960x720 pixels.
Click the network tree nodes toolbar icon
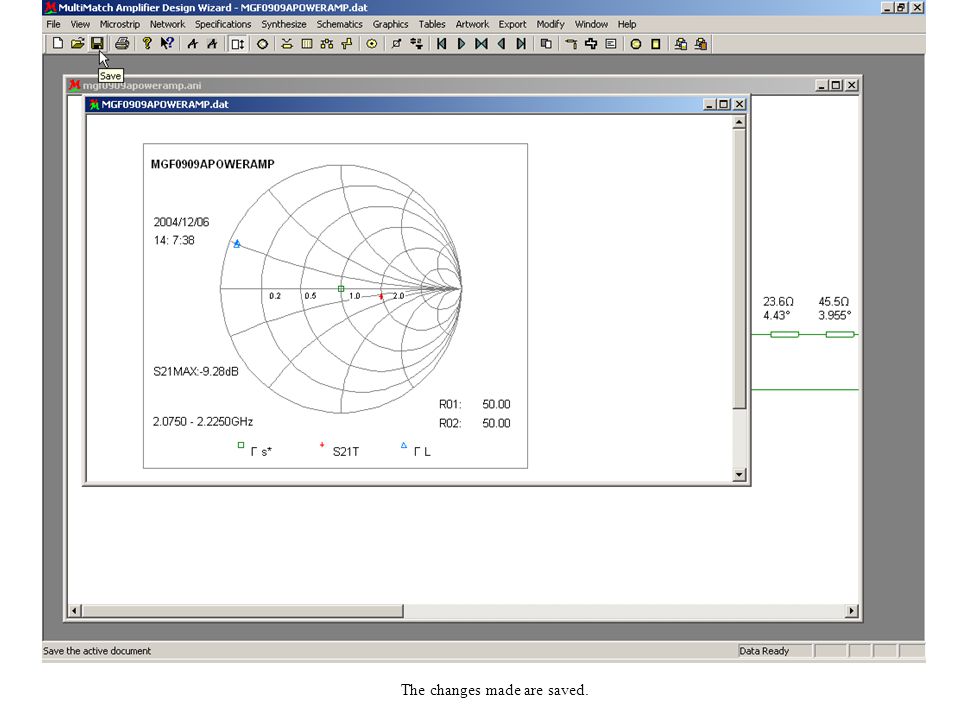pos(327,43)
